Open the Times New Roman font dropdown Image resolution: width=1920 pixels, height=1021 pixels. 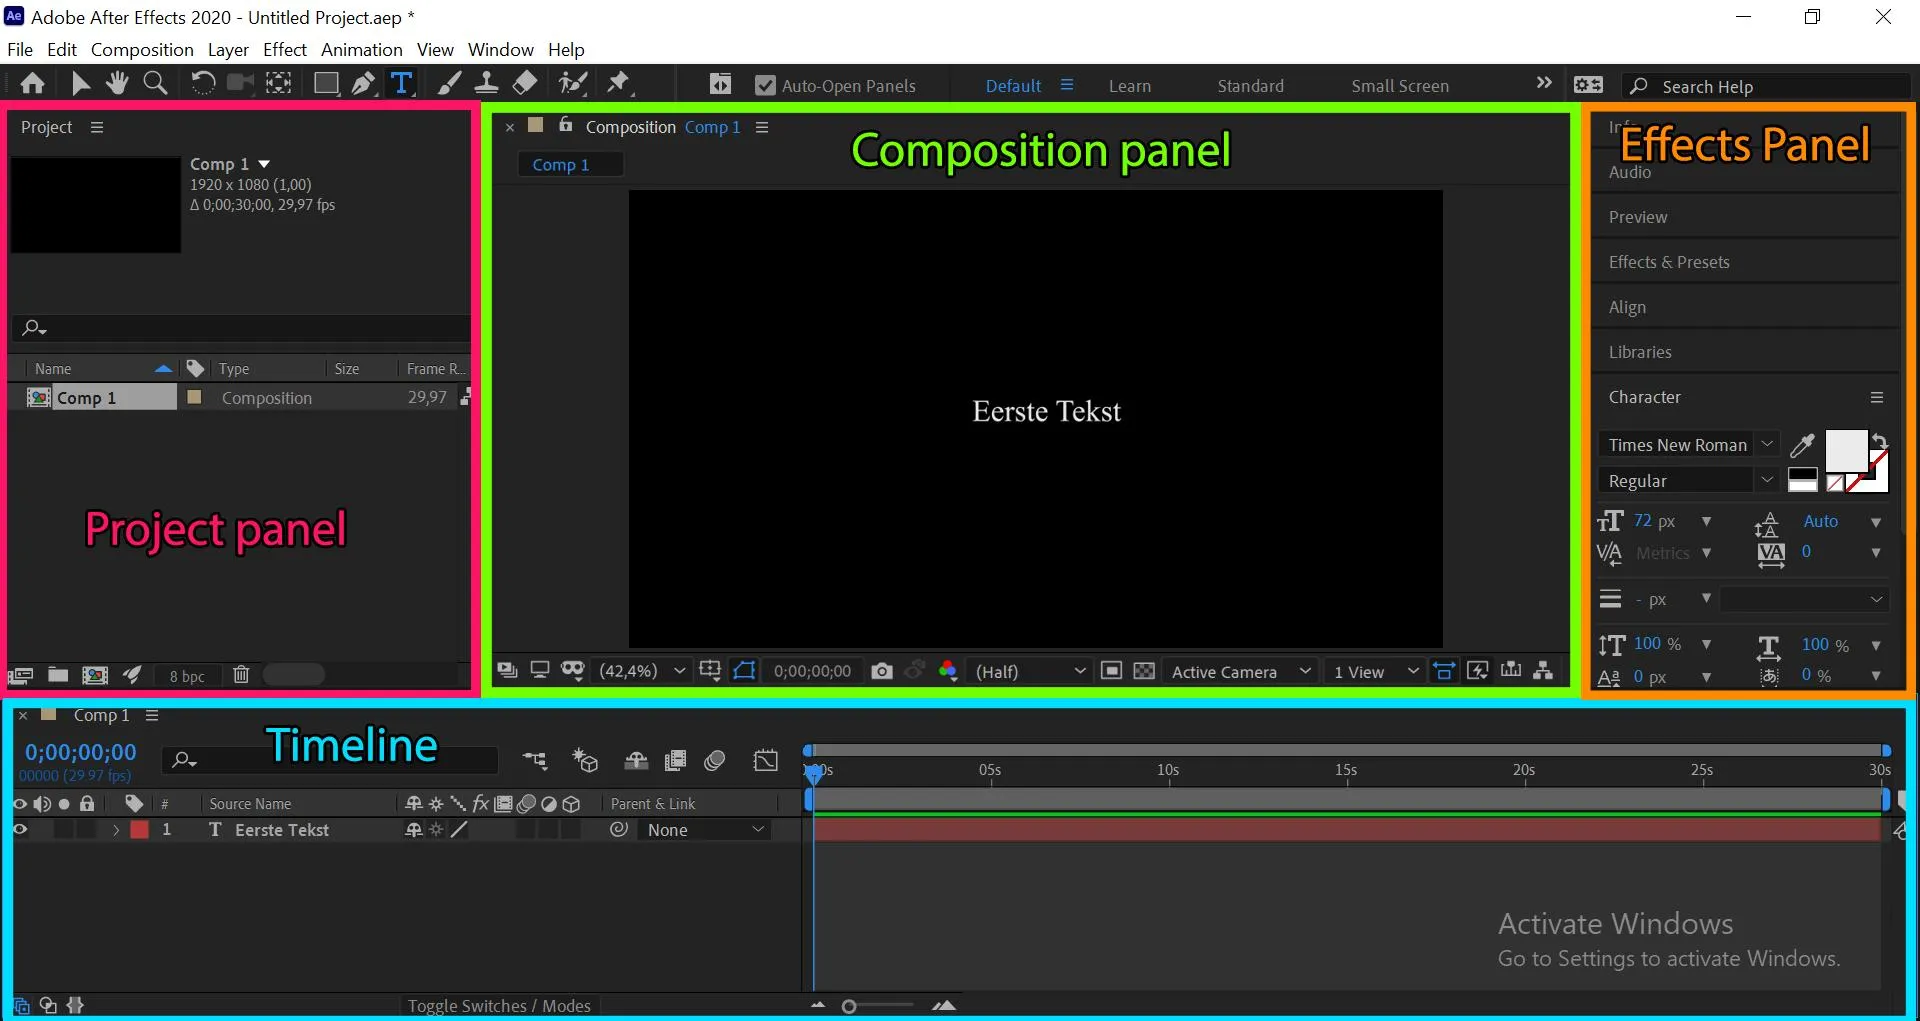(1688, 445)
